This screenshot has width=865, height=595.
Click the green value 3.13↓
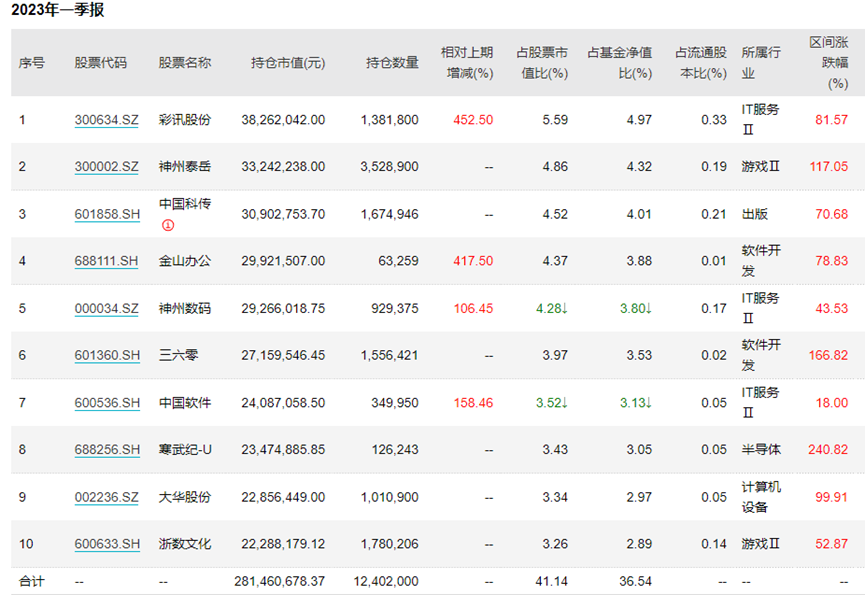click(x=636, y=403)
